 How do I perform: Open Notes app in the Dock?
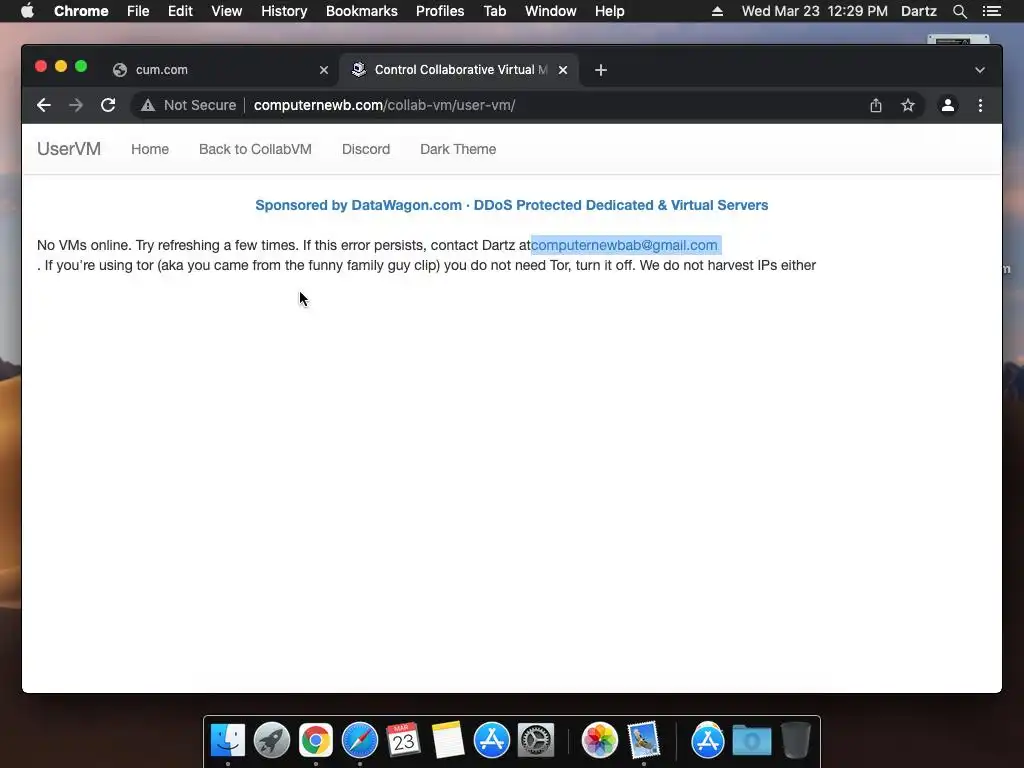tap(447, 741)
